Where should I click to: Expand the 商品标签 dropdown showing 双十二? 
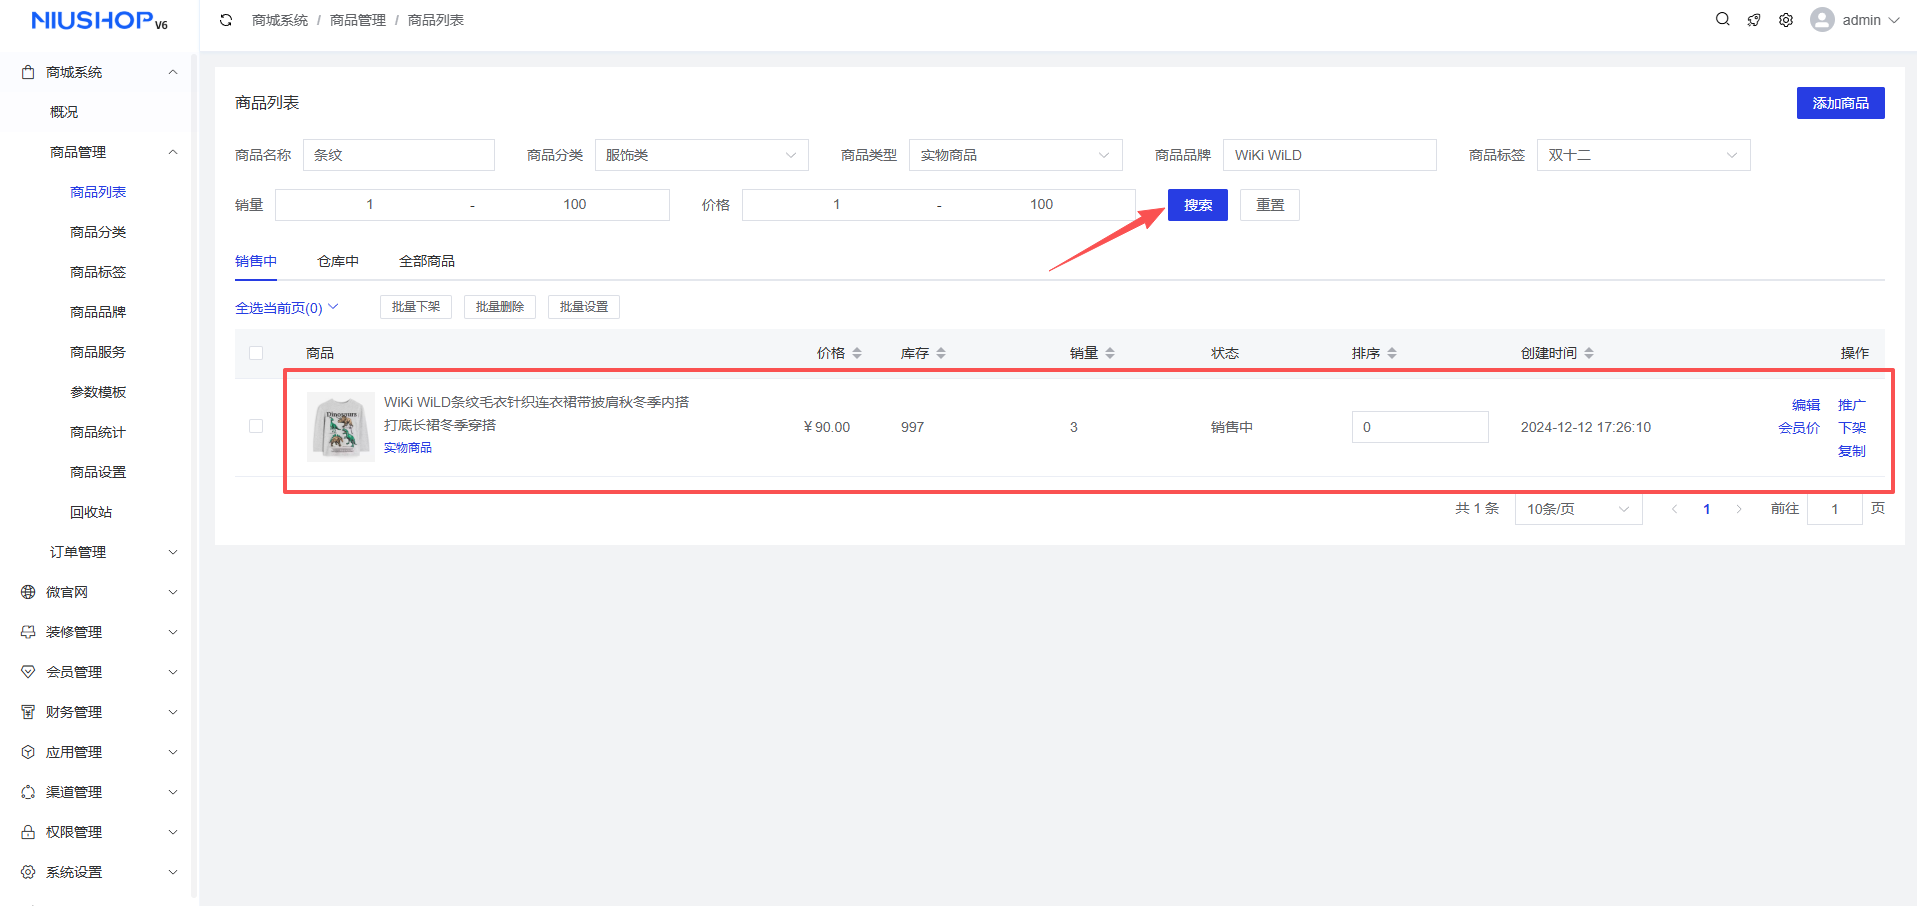1643,155
